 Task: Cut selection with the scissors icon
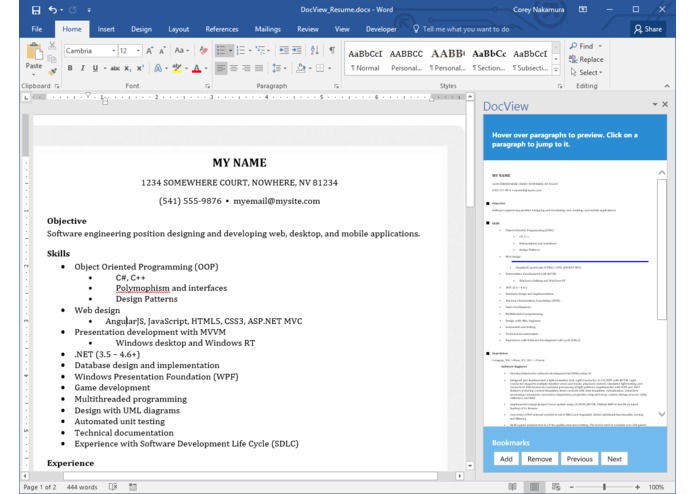(x=52, y=46)
